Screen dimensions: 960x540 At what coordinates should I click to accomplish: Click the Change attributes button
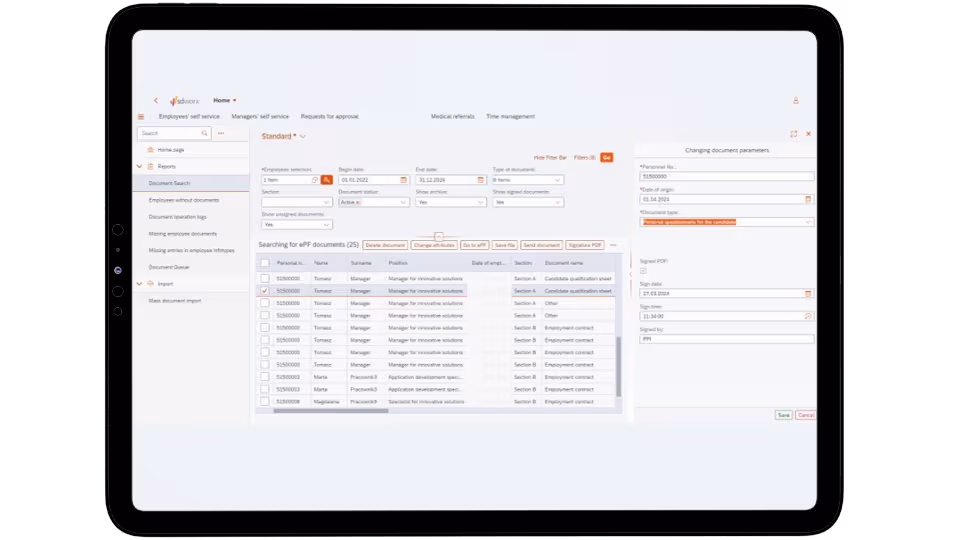click(434, 245)
